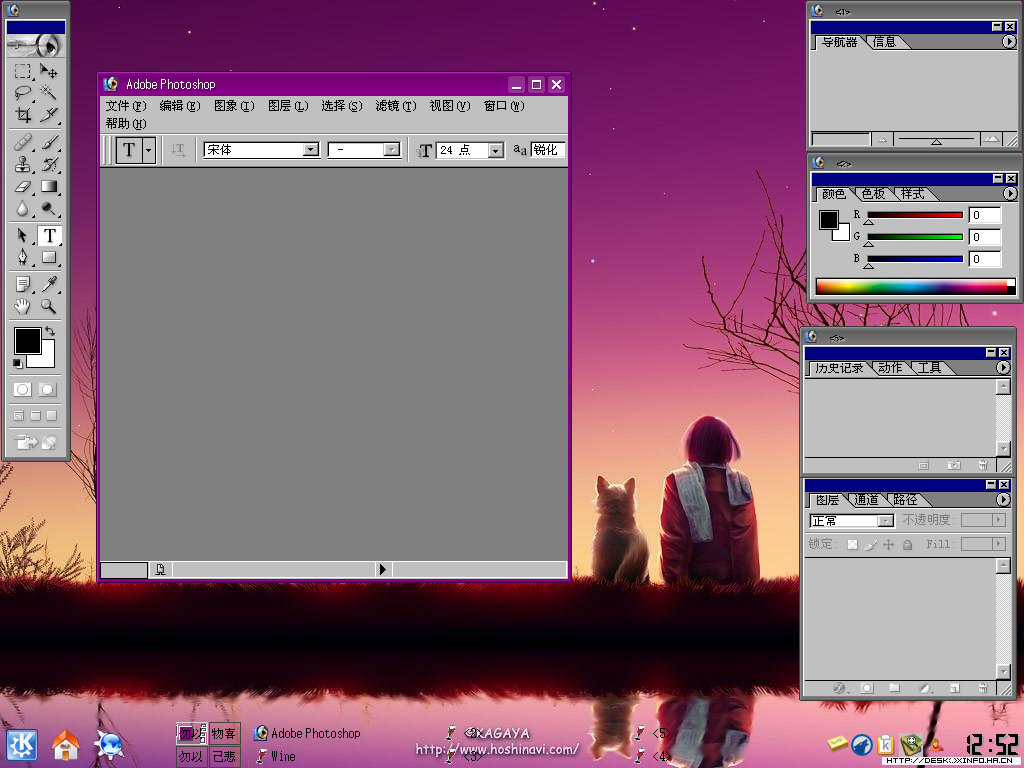Change text orientation in options bar
Viewport: 1024px width, 768px height.
[x=178, y=150]
